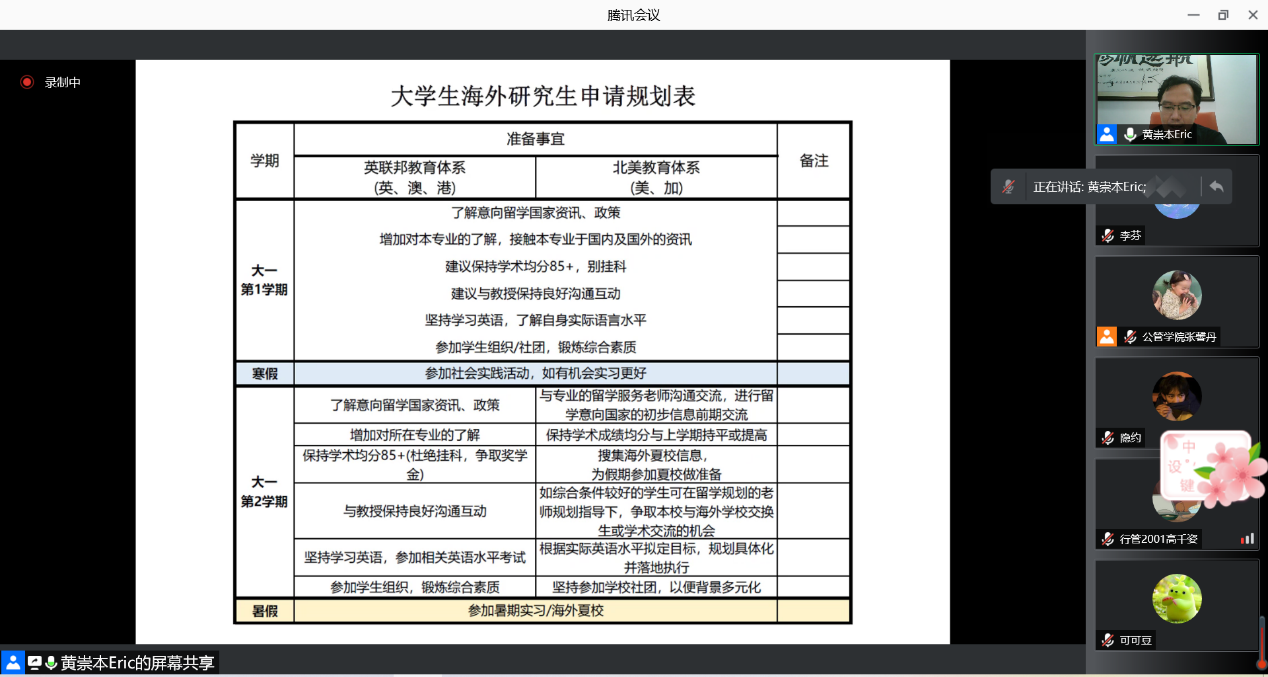Toggle 可可豆's muted microphone icon
This screenshot has width=1268, height=677.
point(1108,640)
